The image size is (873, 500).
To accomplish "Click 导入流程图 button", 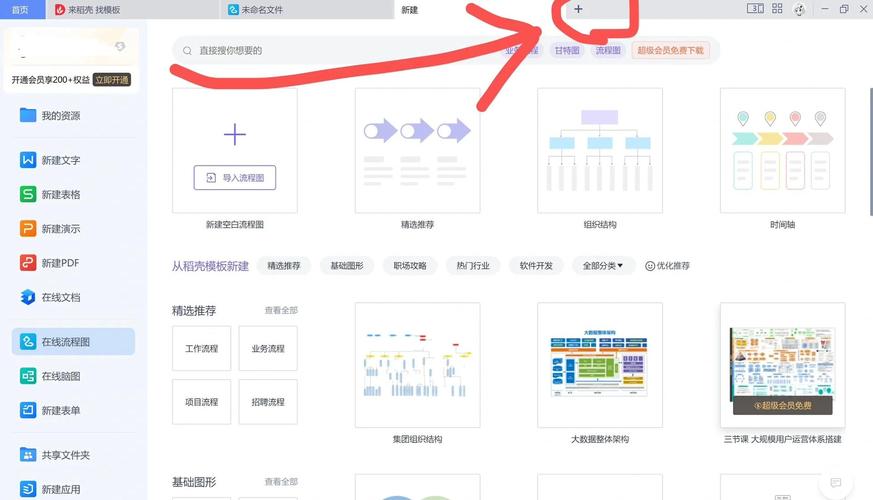I will point(234,178).
